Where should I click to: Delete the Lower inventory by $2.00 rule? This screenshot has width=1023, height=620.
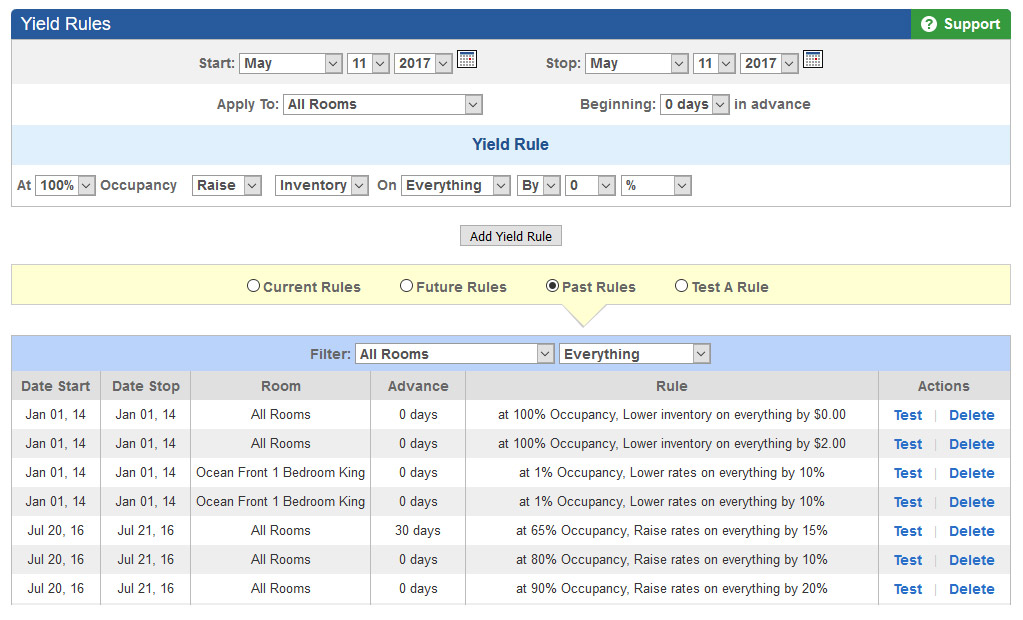(971, 444)
